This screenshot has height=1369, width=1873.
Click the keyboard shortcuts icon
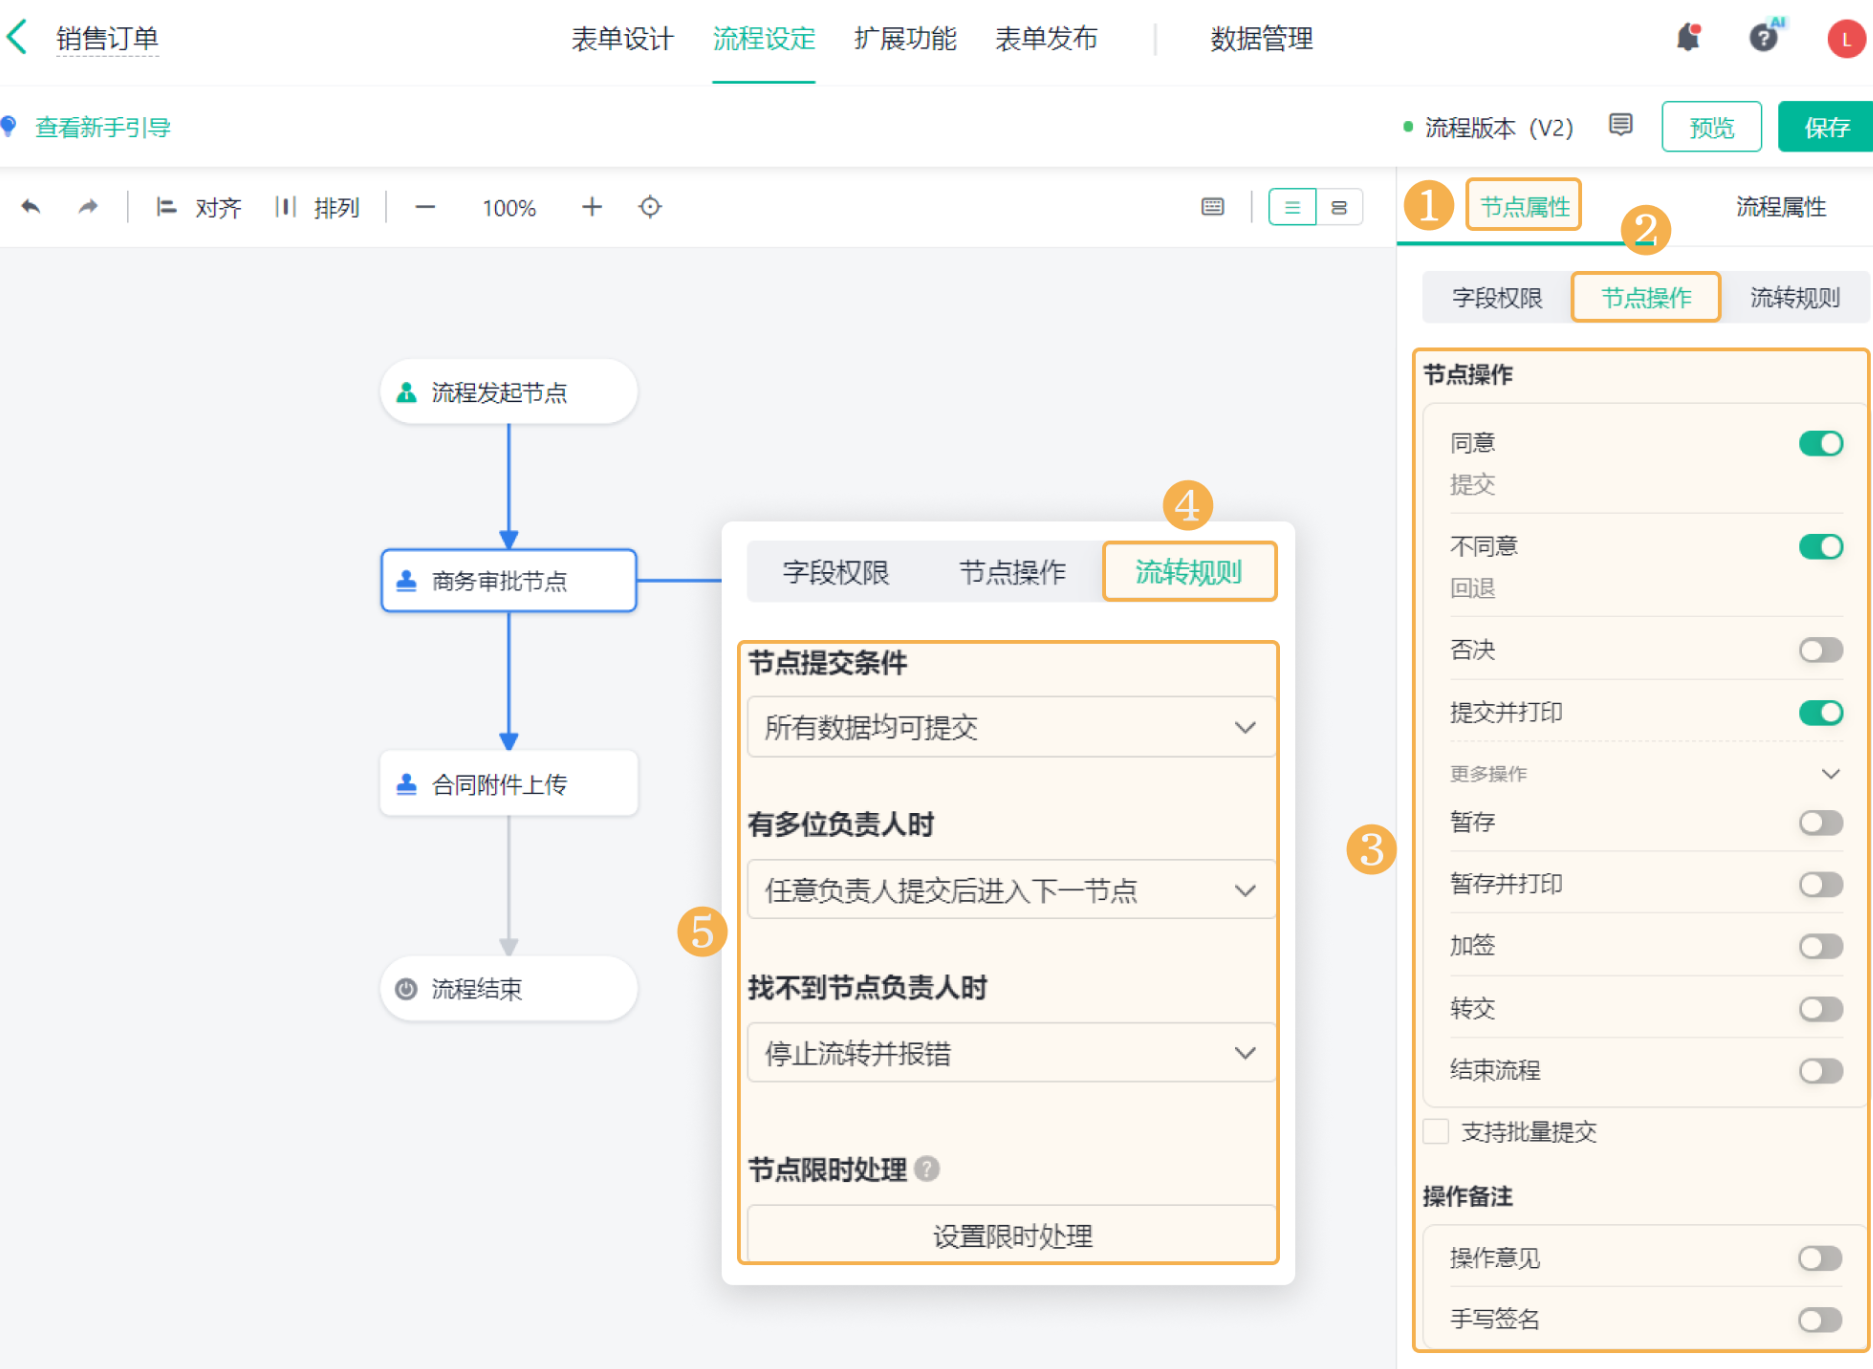point(1212,207)
